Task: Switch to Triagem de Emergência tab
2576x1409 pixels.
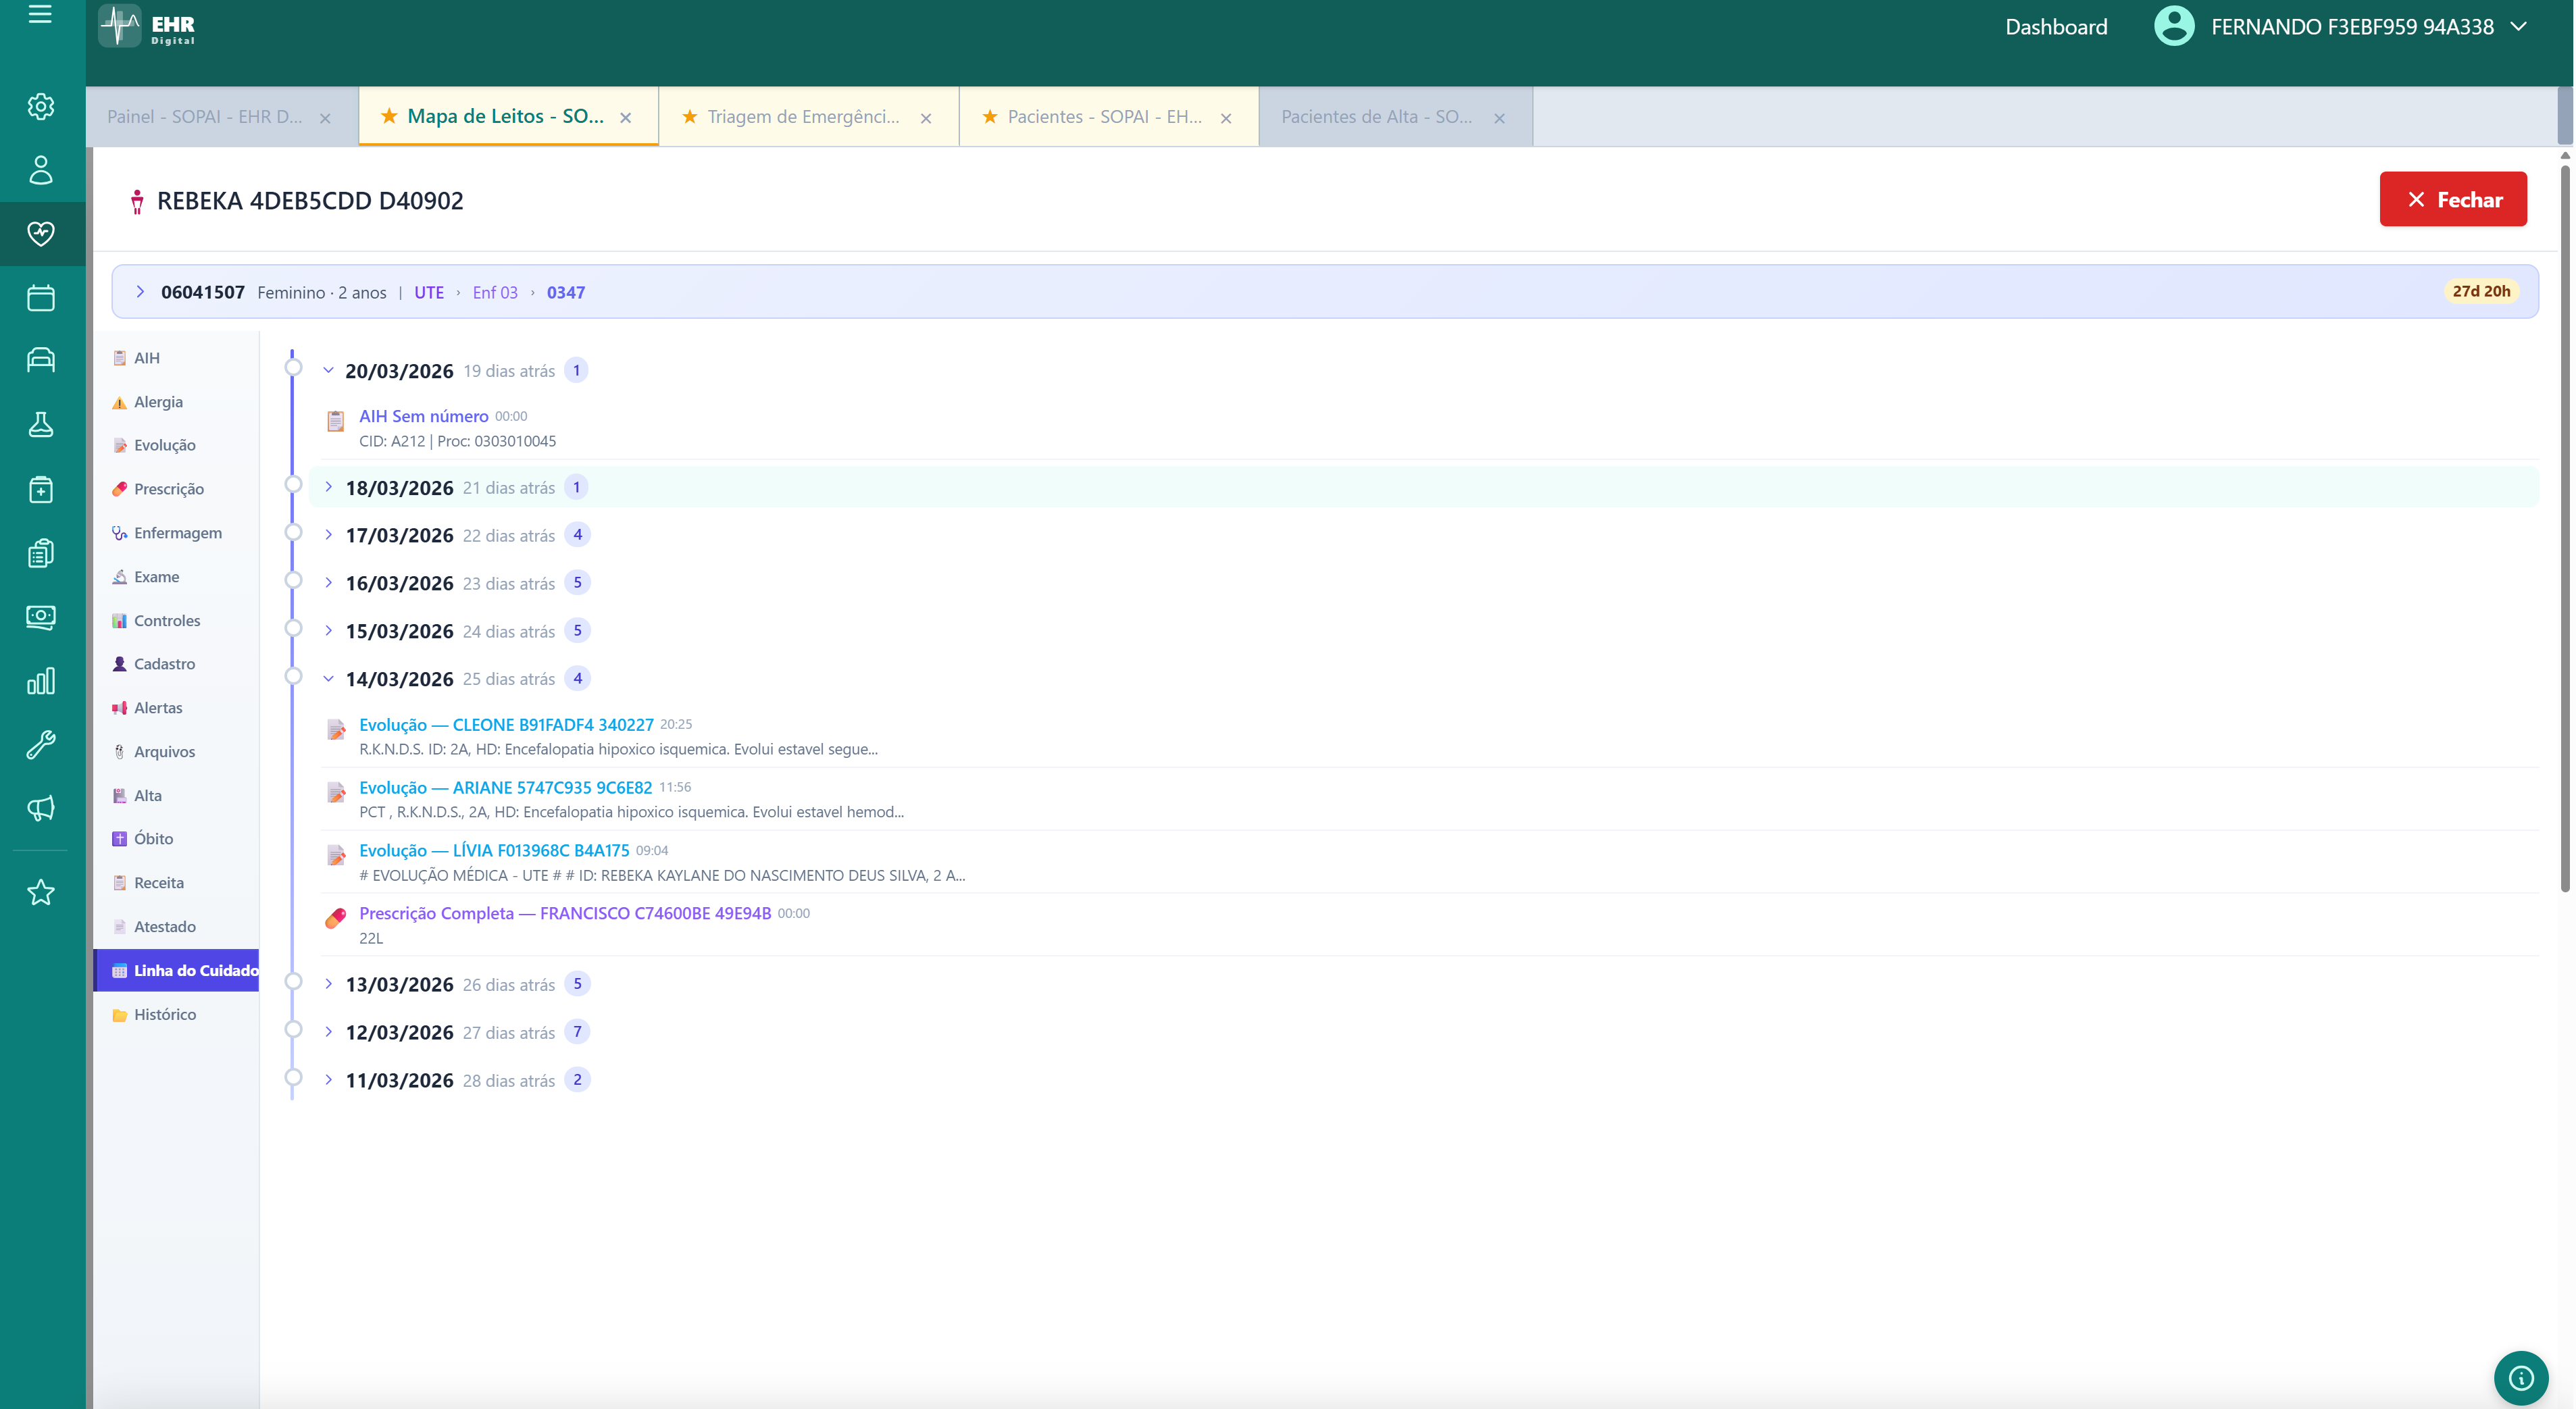Action: tap(803, 117)
